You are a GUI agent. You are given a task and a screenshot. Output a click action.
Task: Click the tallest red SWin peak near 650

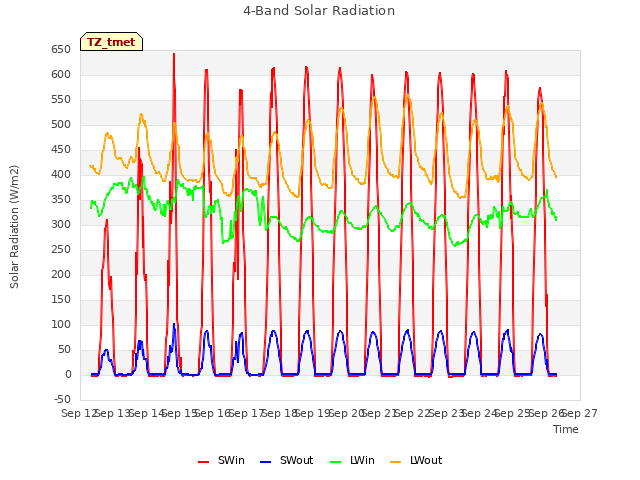pos(174,54)
